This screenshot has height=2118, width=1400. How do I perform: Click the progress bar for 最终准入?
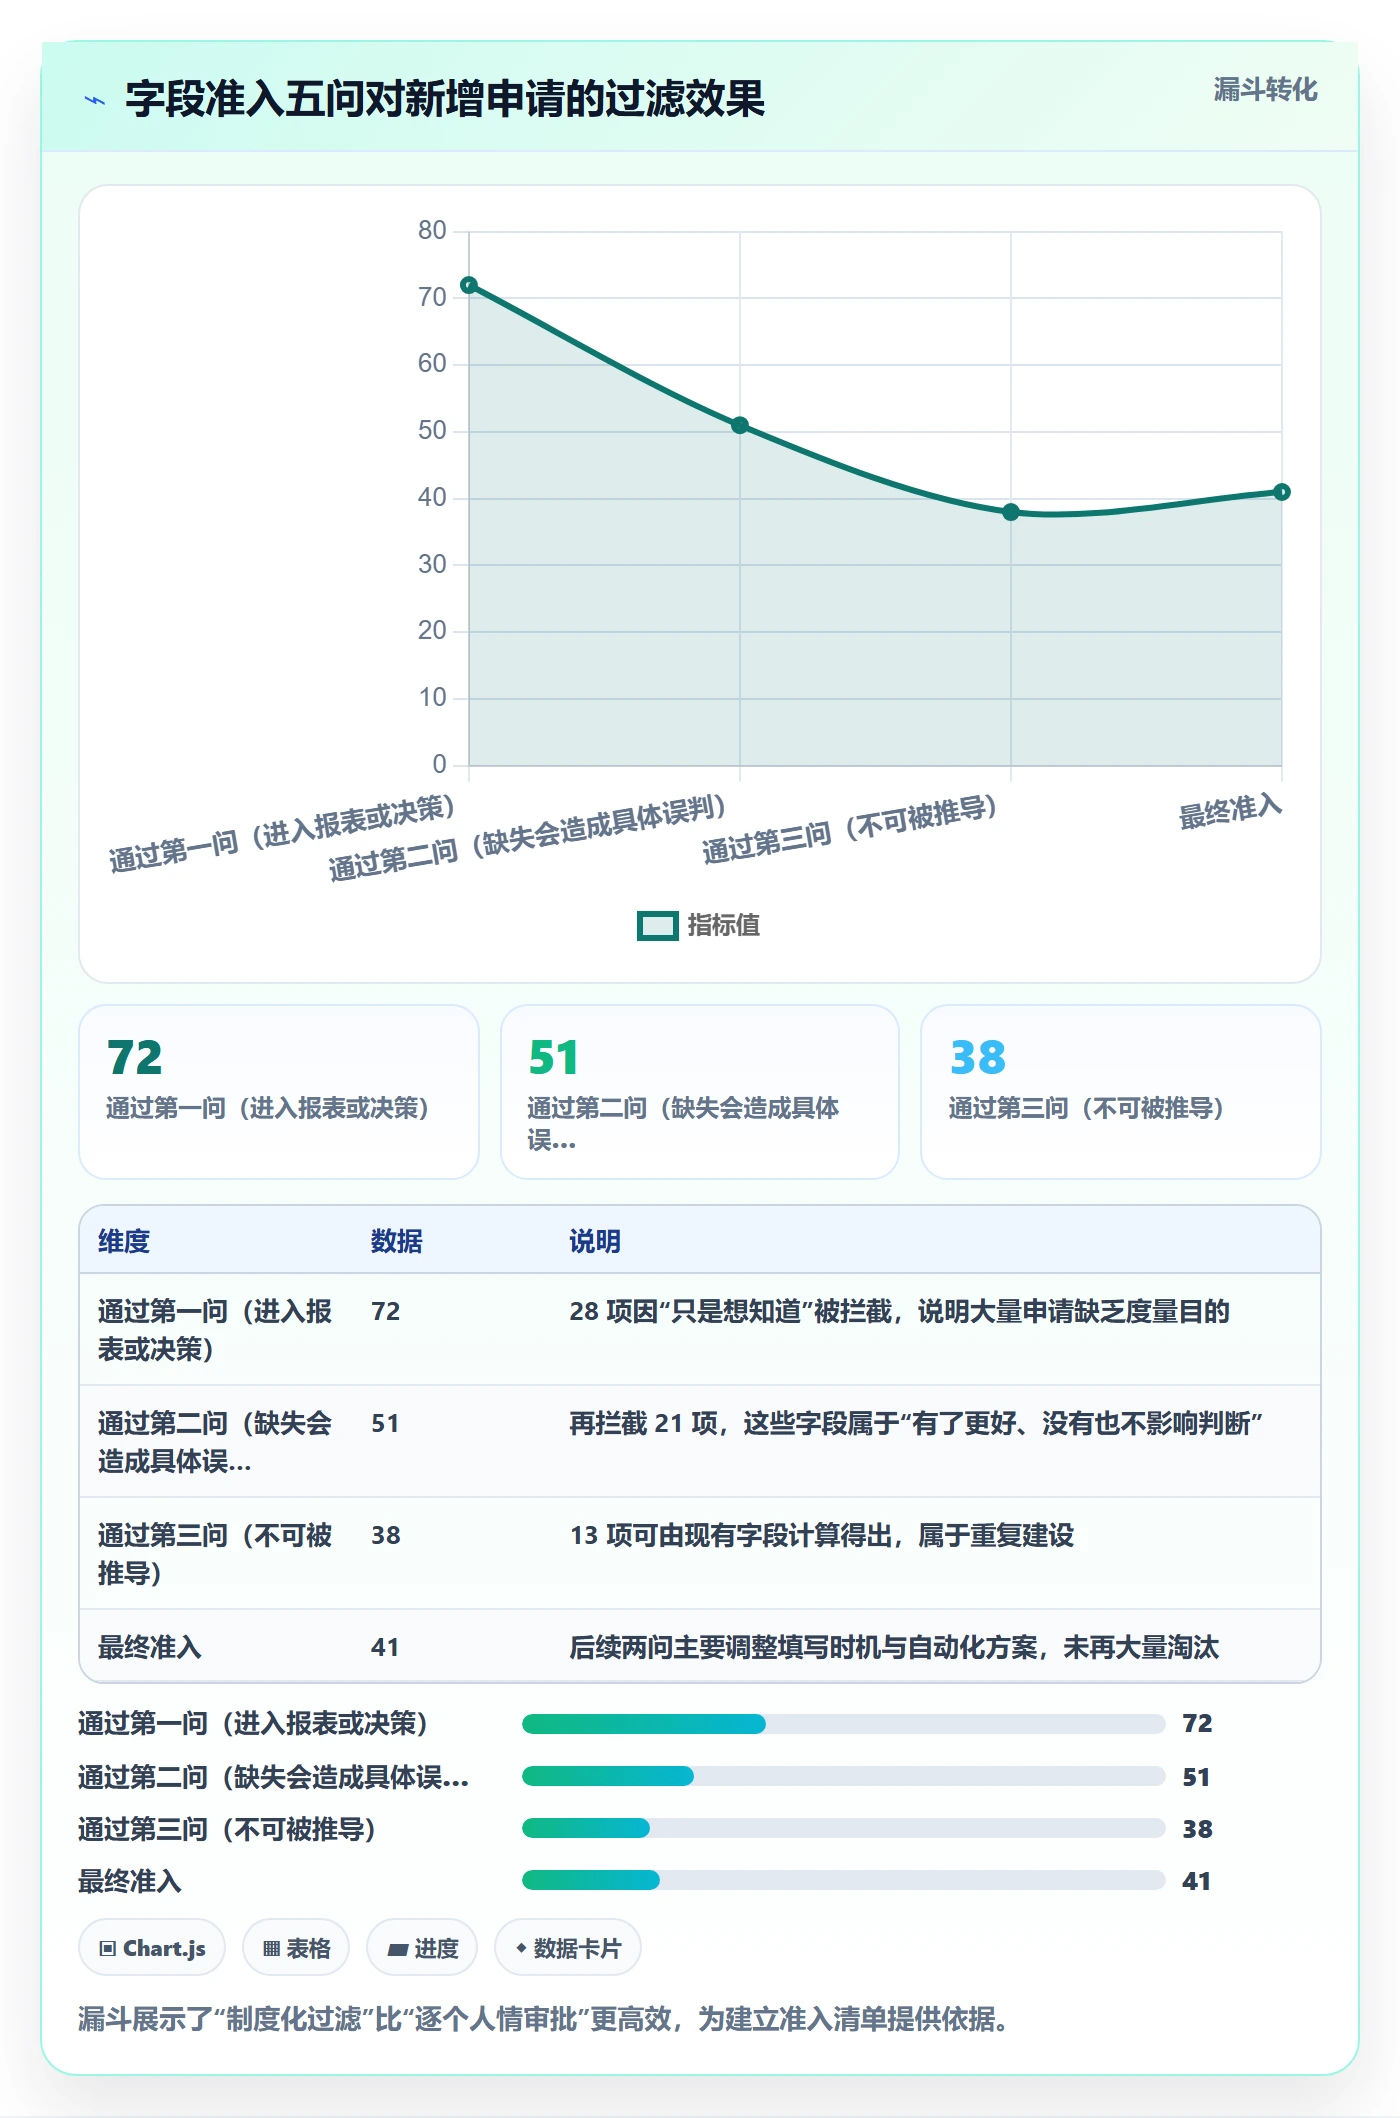coord(844,1880)
